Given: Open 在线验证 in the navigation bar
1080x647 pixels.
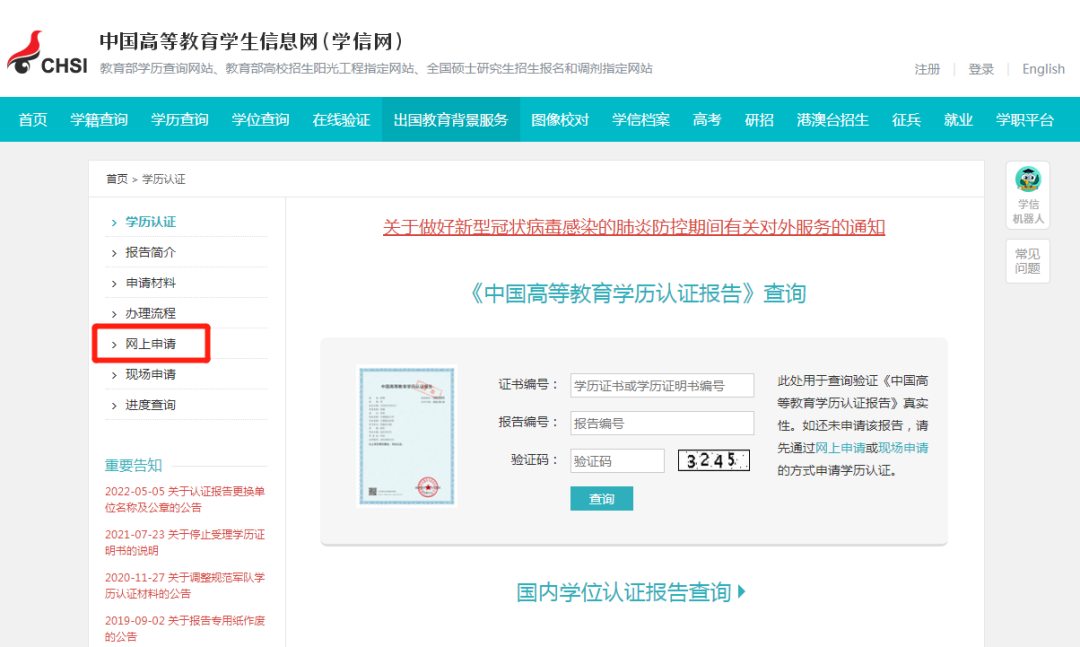Looking at the screenshot, I should (x=341, y=120).
